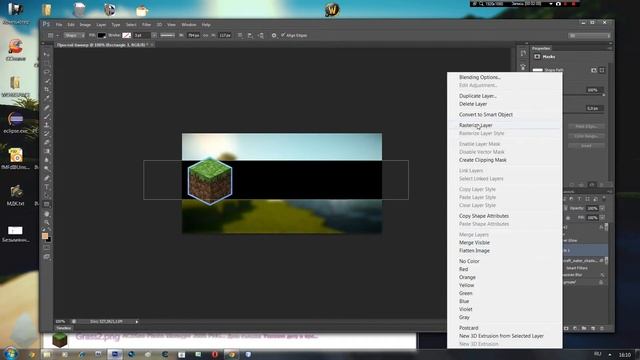Select the Zoom tool

tap(47, 223)
